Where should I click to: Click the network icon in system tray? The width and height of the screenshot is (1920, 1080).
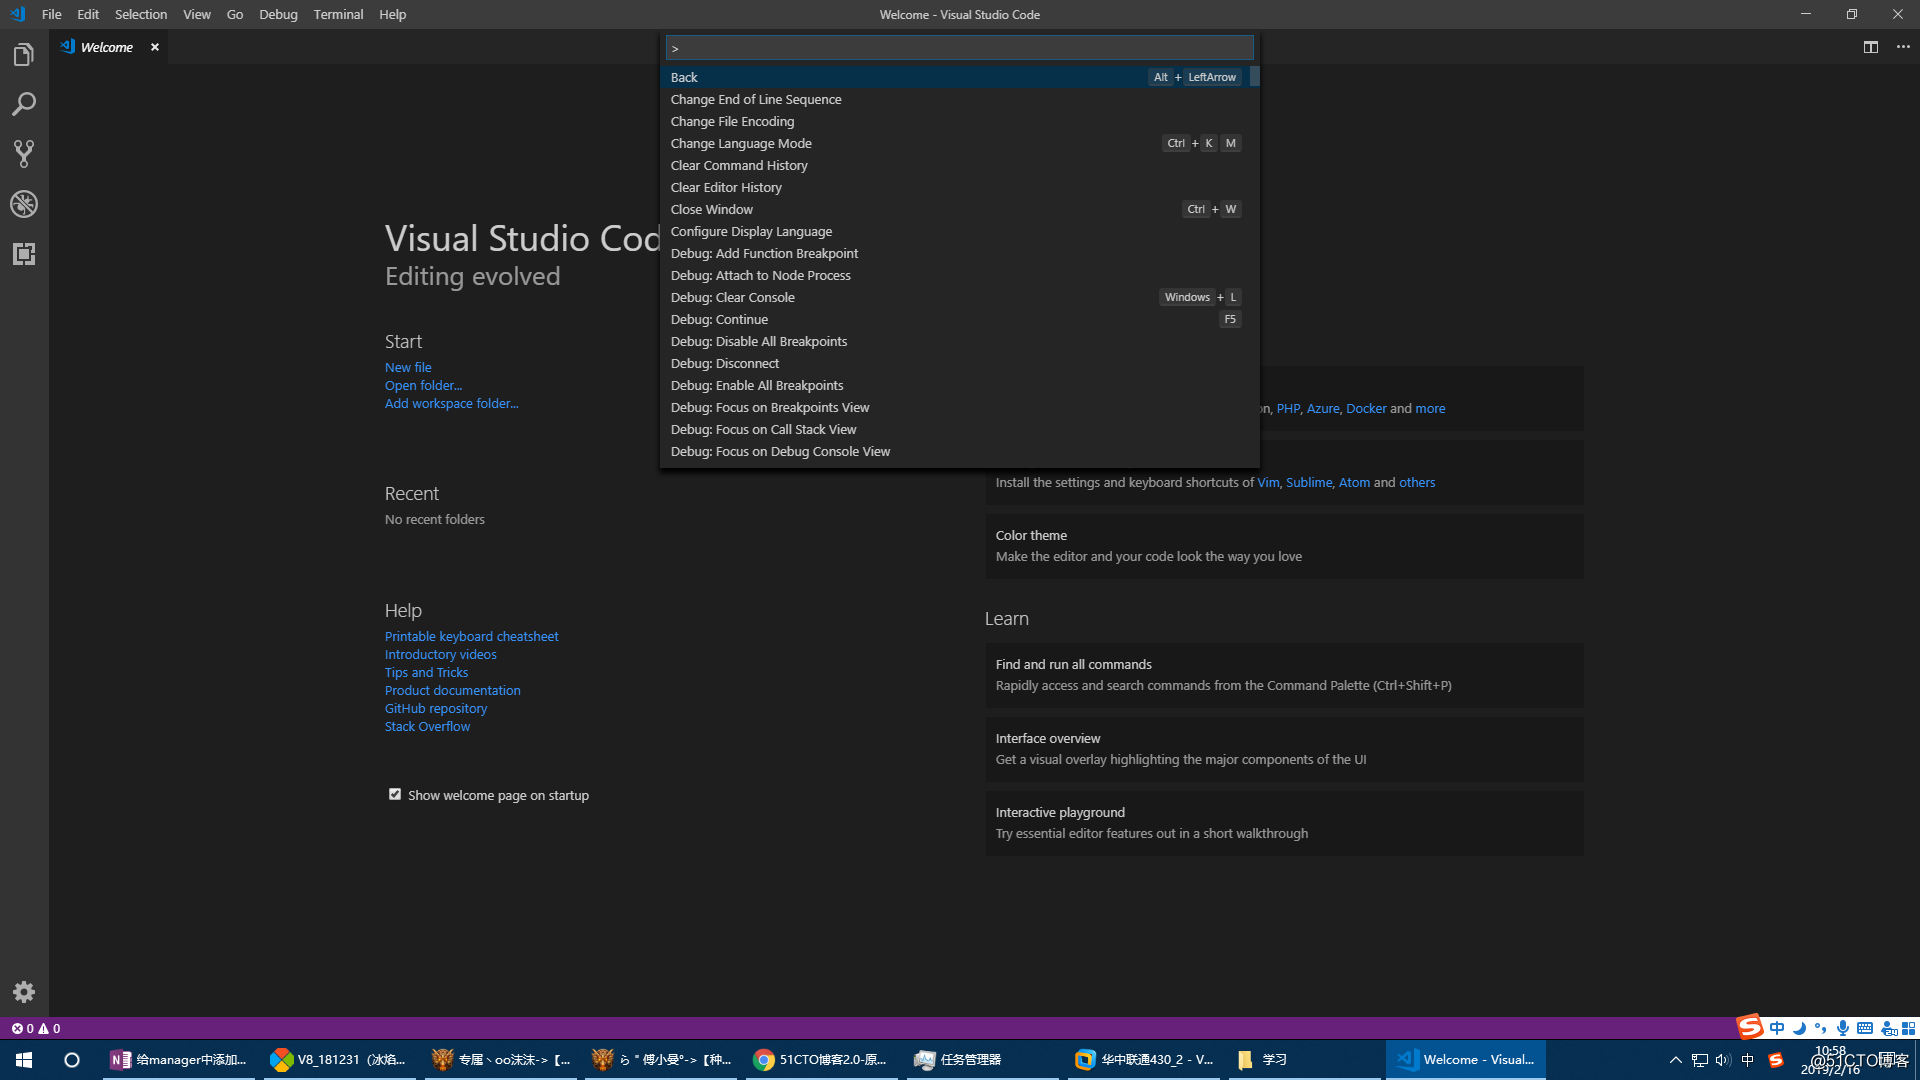(1700, 1060)
